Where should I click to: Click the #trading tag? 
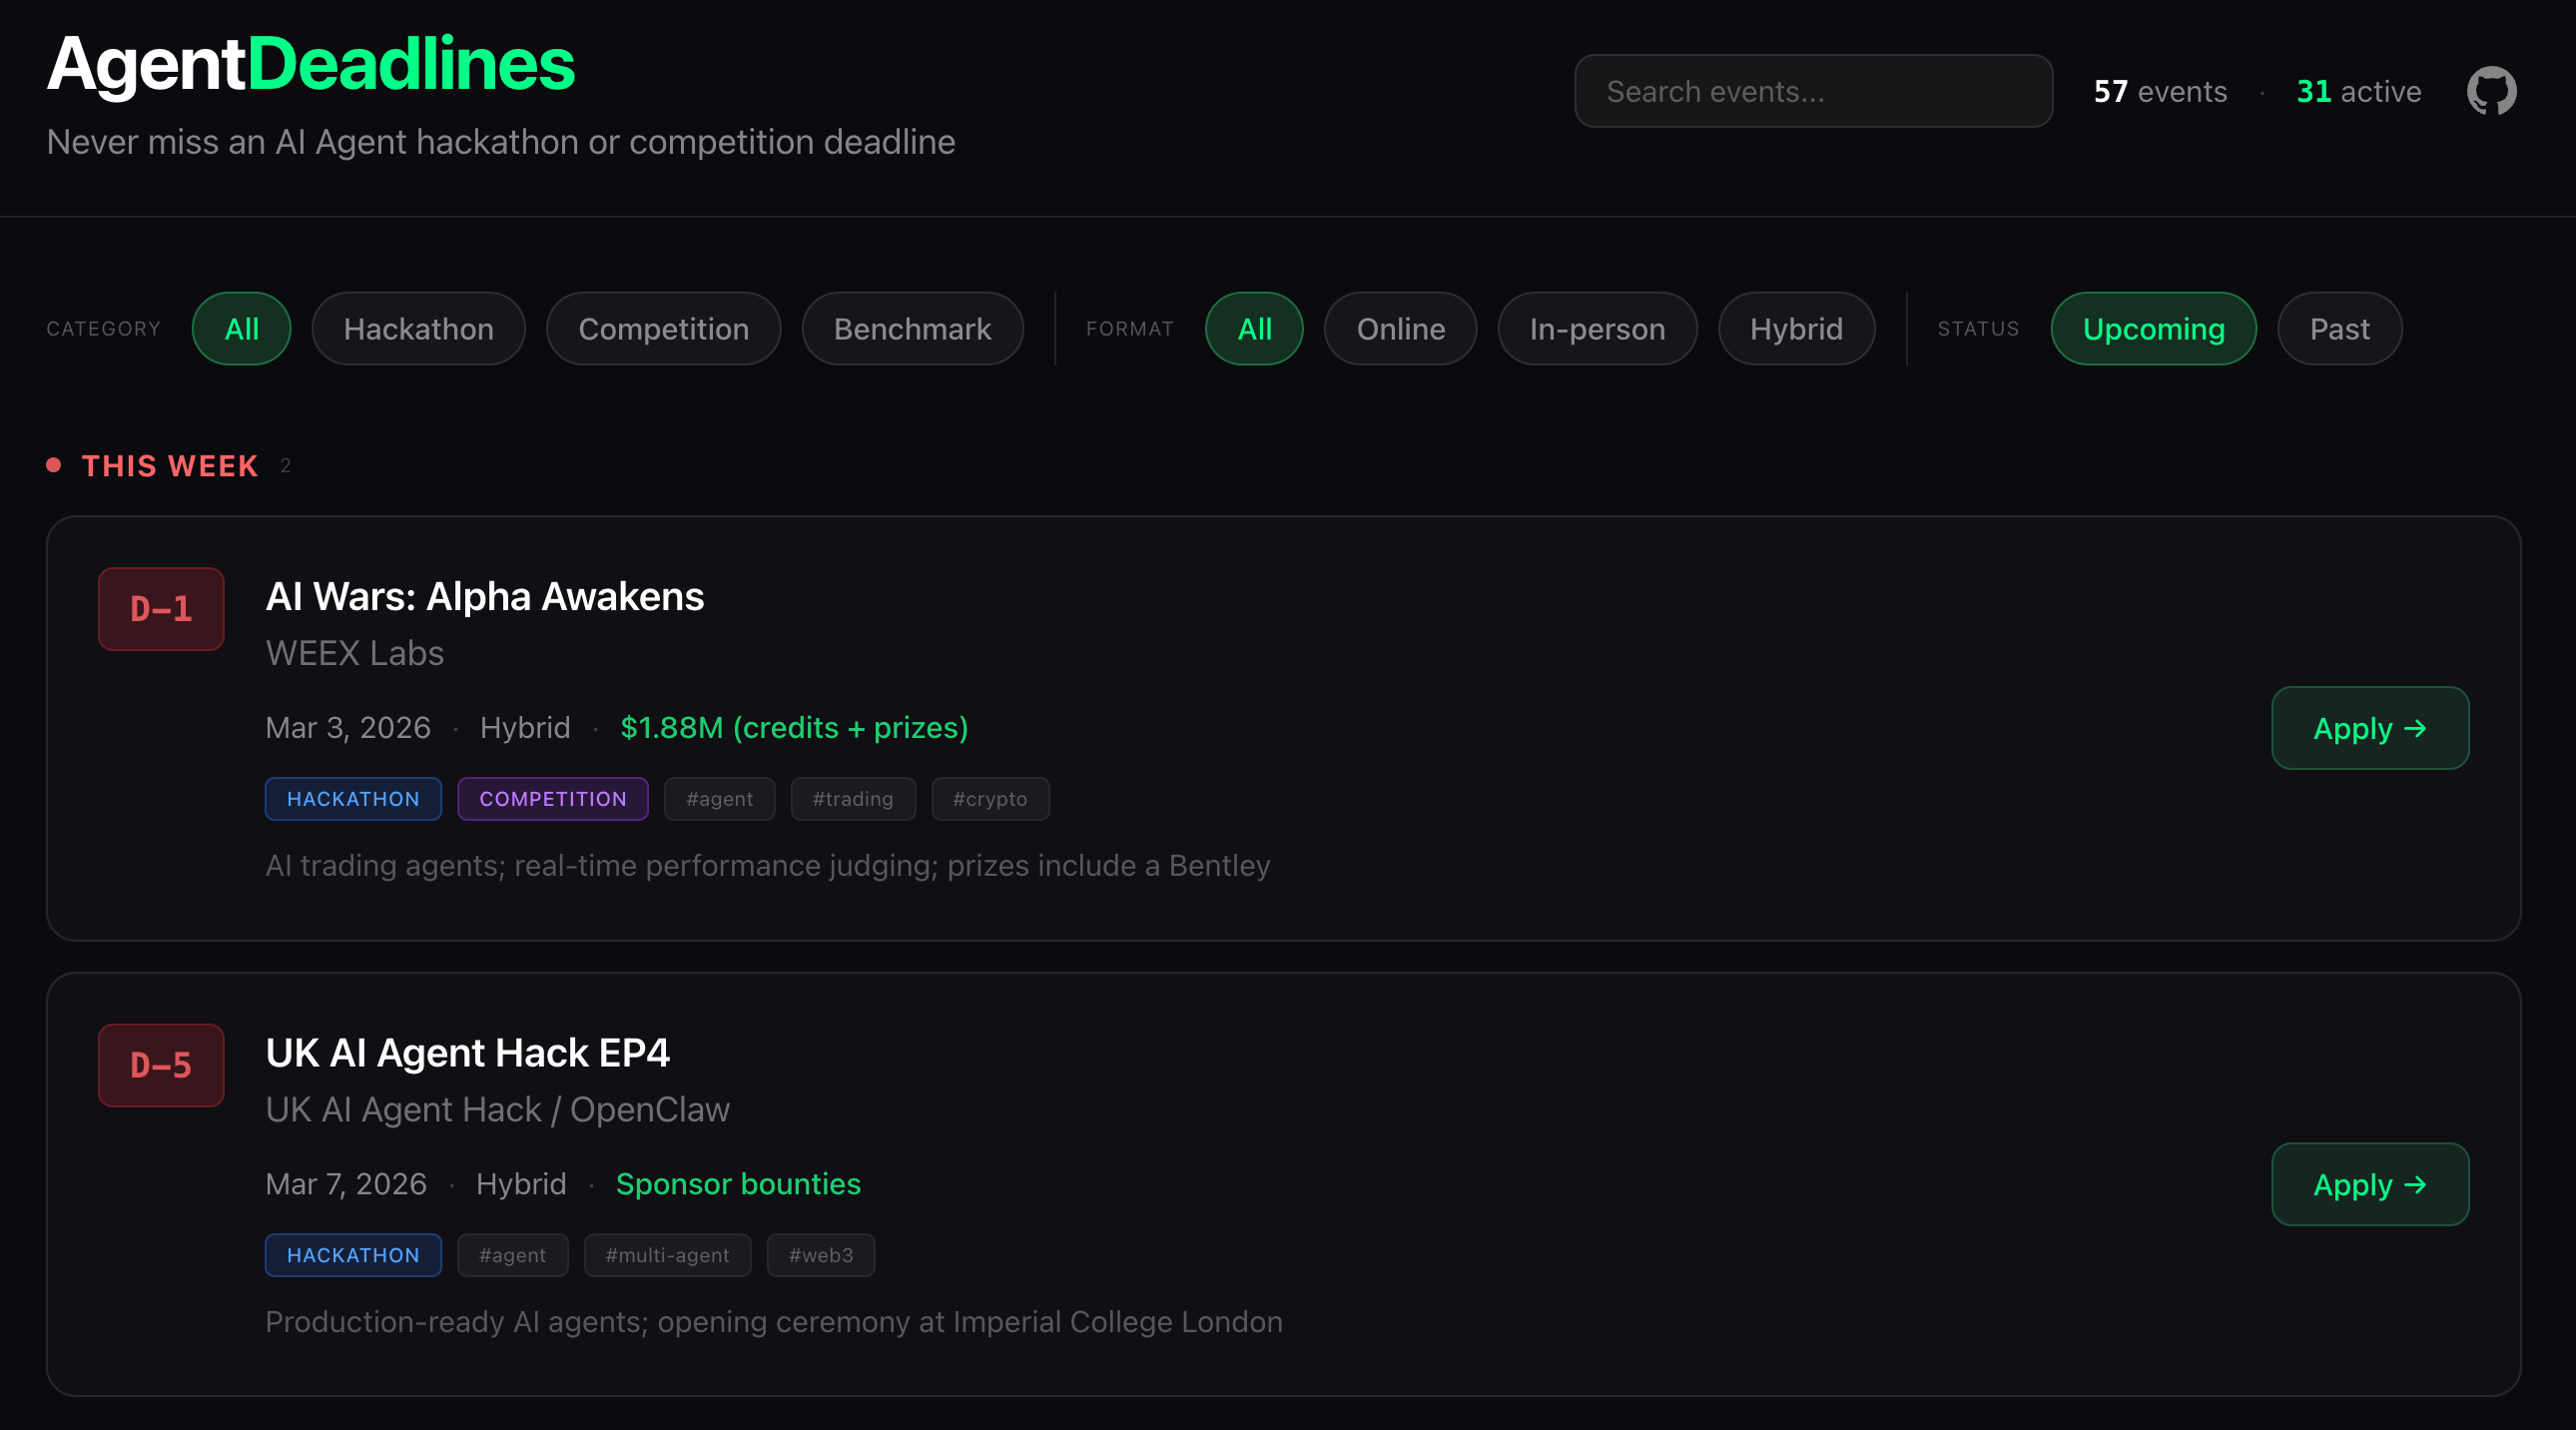852,799
